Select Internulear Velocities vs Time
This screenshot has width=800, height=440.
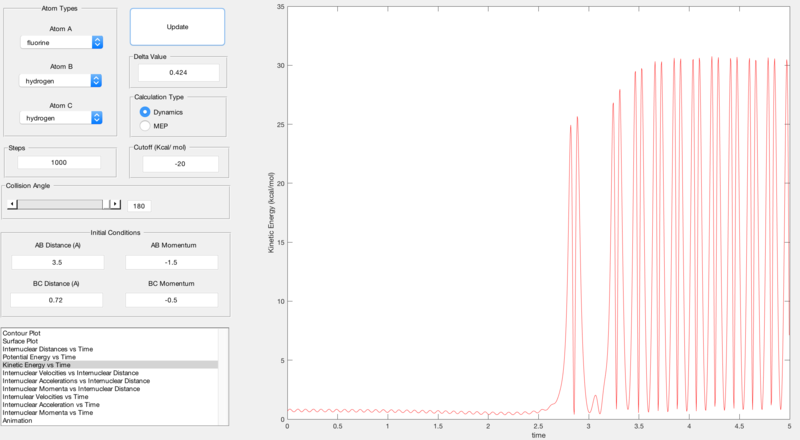[x=45, y=397]
